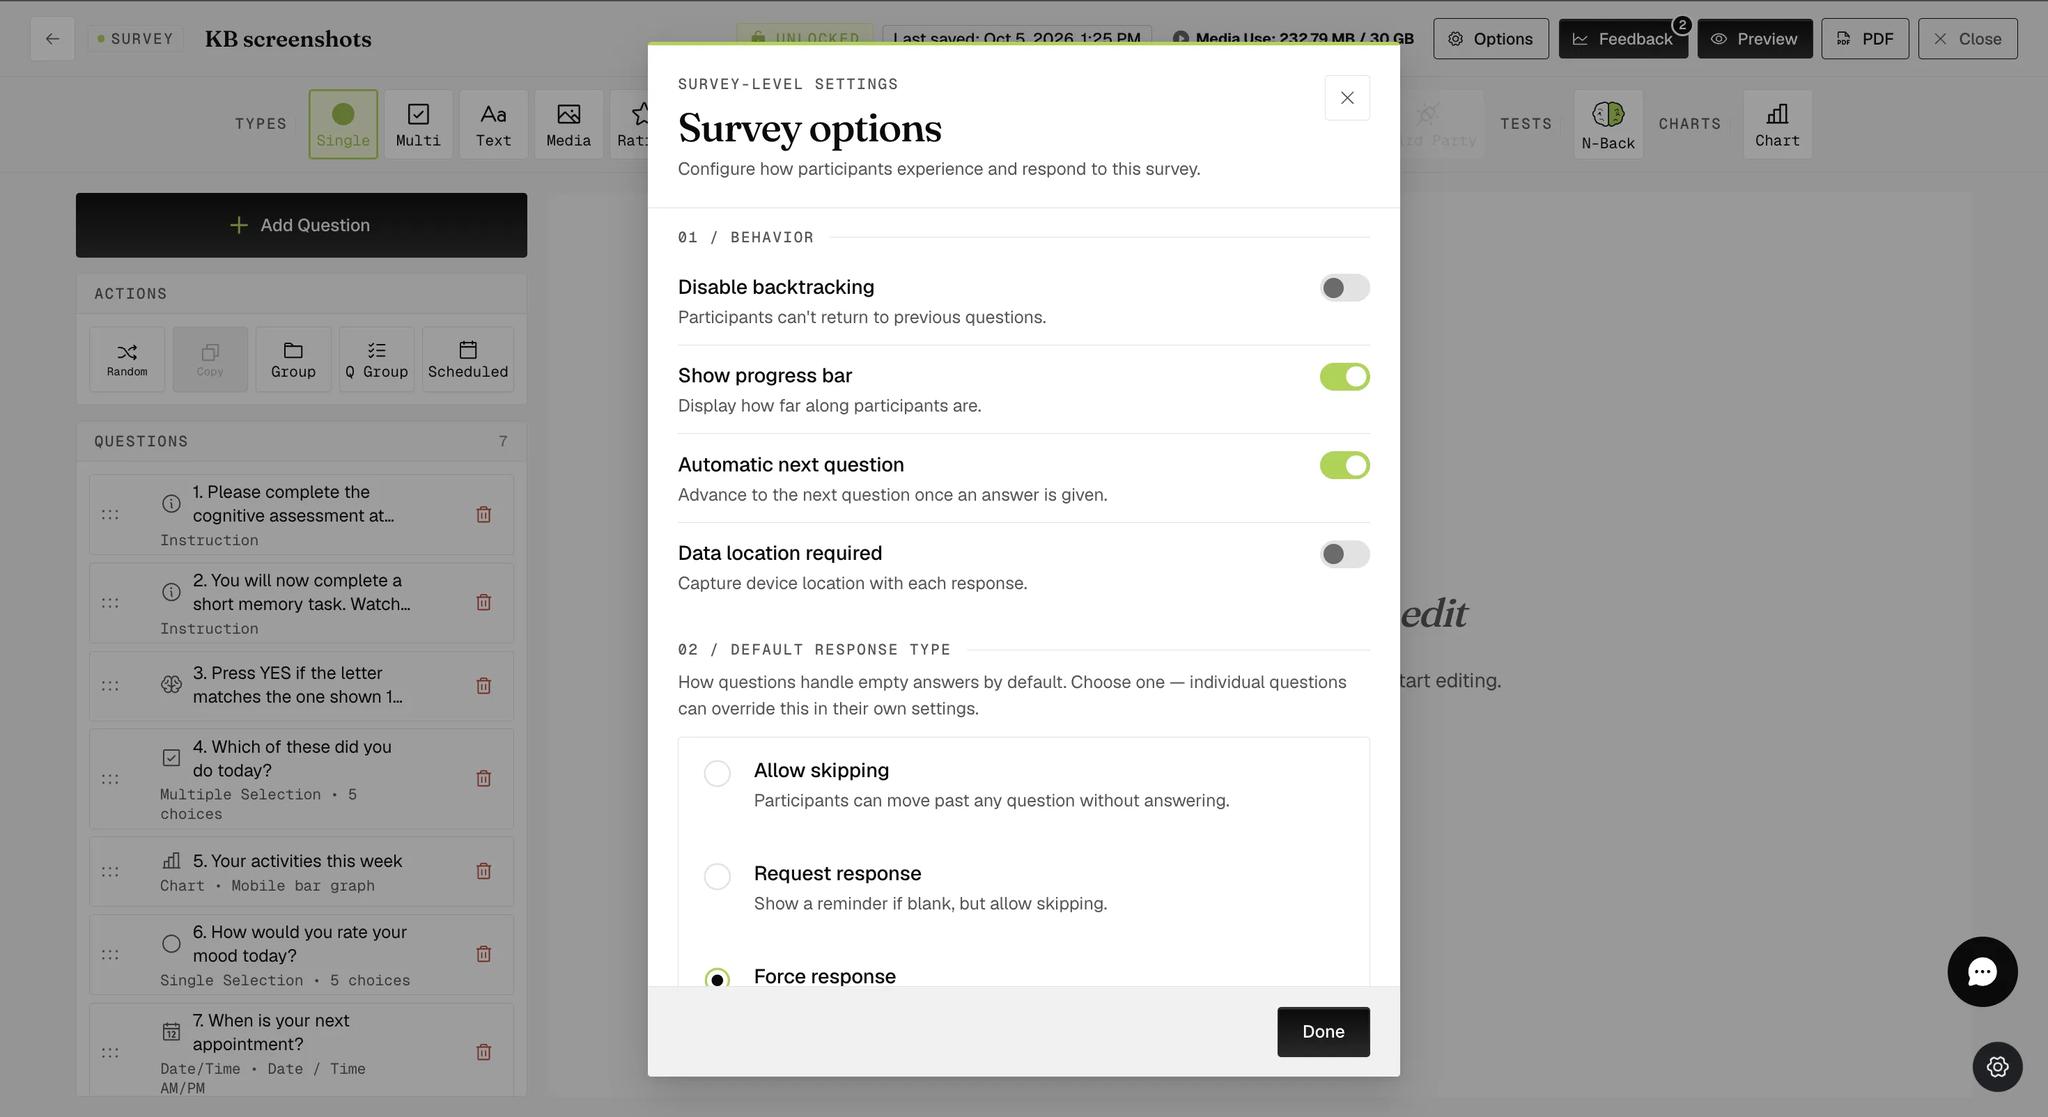Image resolution: width=2048 pixels, height=1117 pixels.
Task: Select the Text question type
Action: [493, 124]
